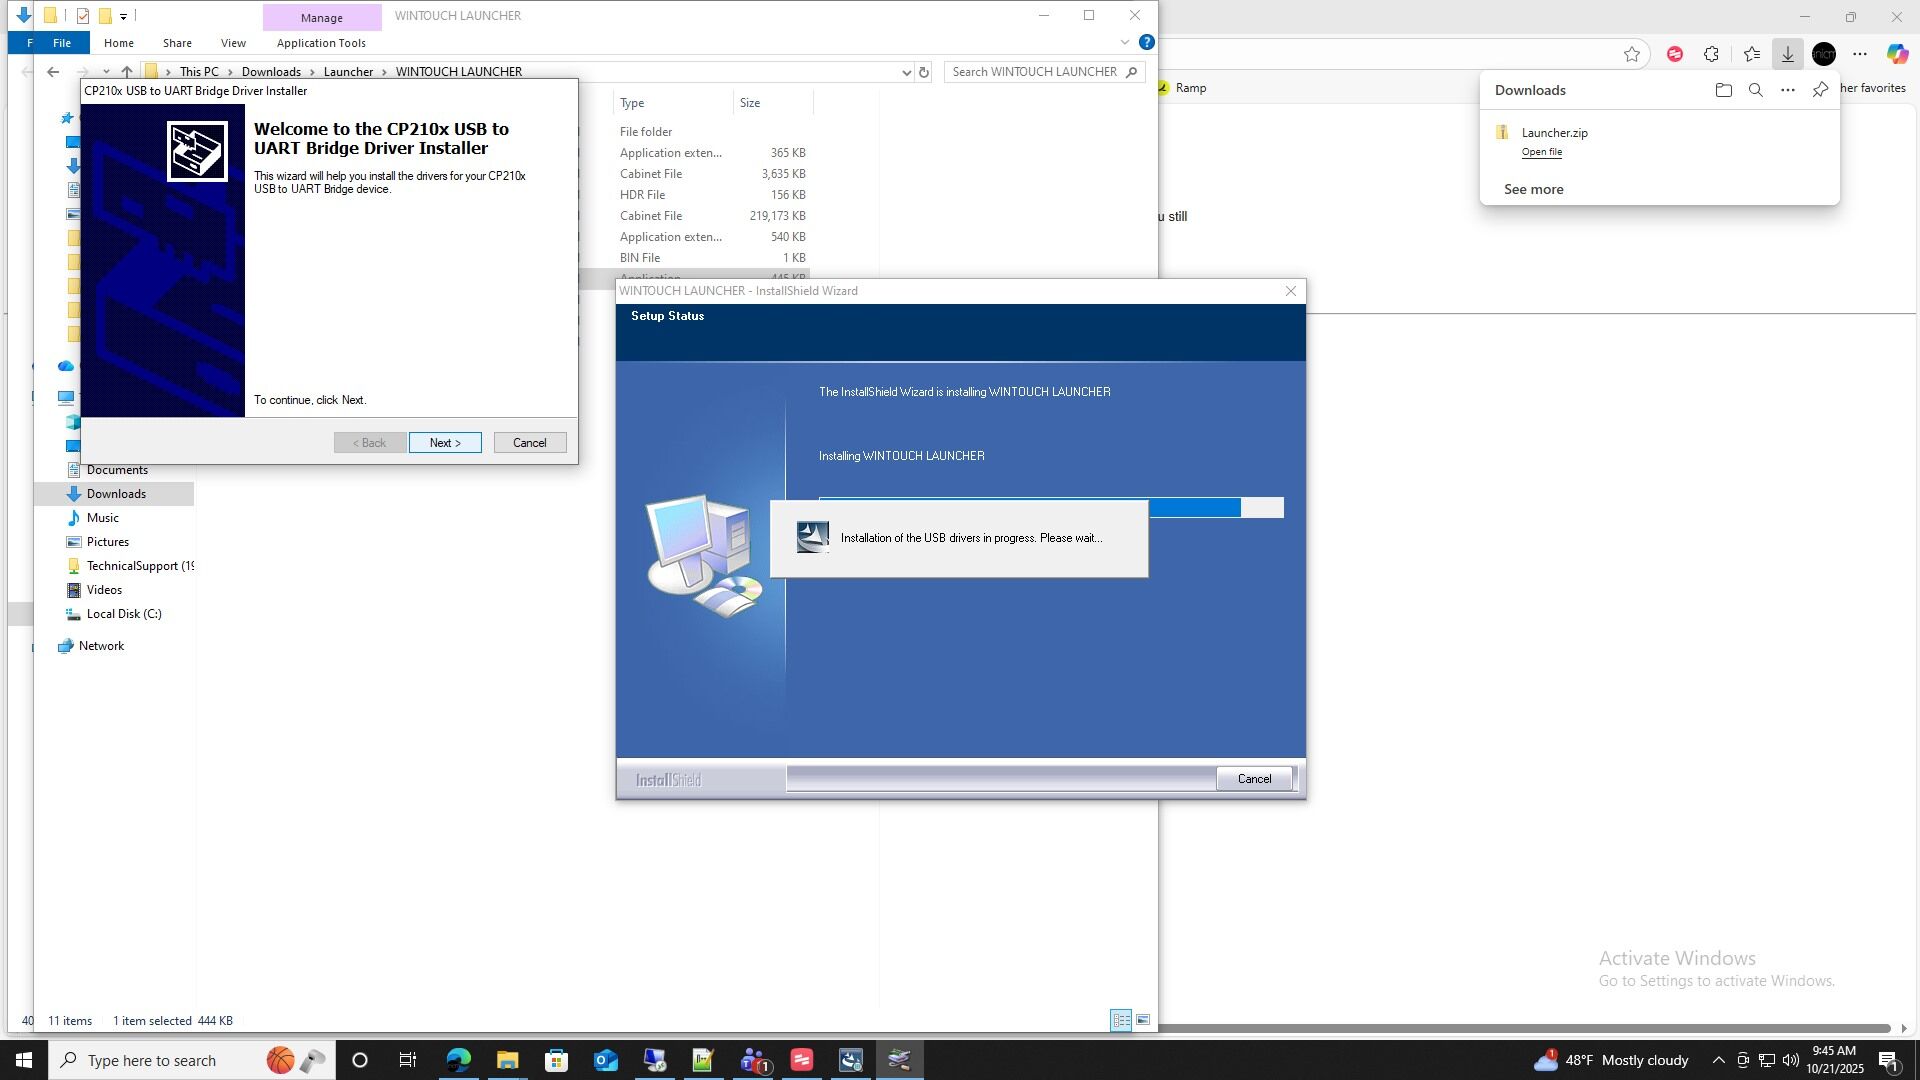1920x1080 pixels.
Task: Open Explorer help question mark icon
Action: point(1147,42)
